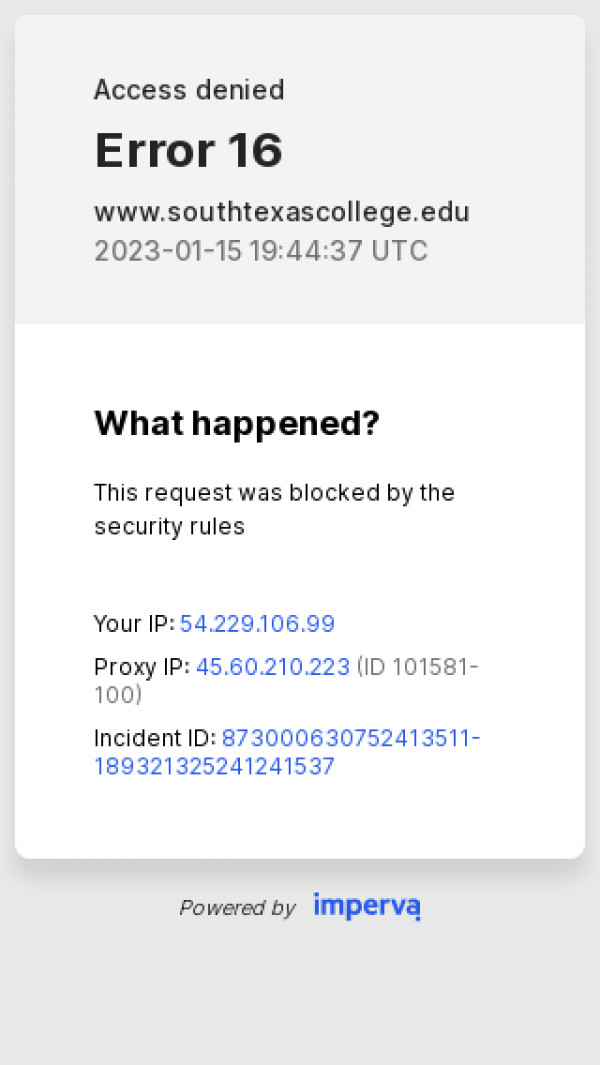This screenshot has height=1065, width=600.
Task: Click the What happened? heading
Action: tap(236, 423)
